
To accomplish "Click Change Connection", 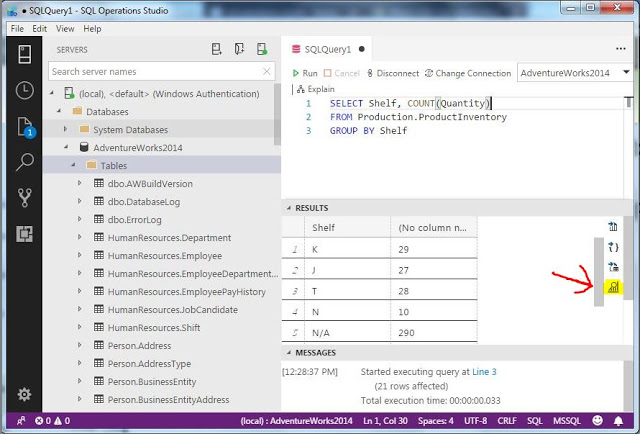I will (468, 73).
